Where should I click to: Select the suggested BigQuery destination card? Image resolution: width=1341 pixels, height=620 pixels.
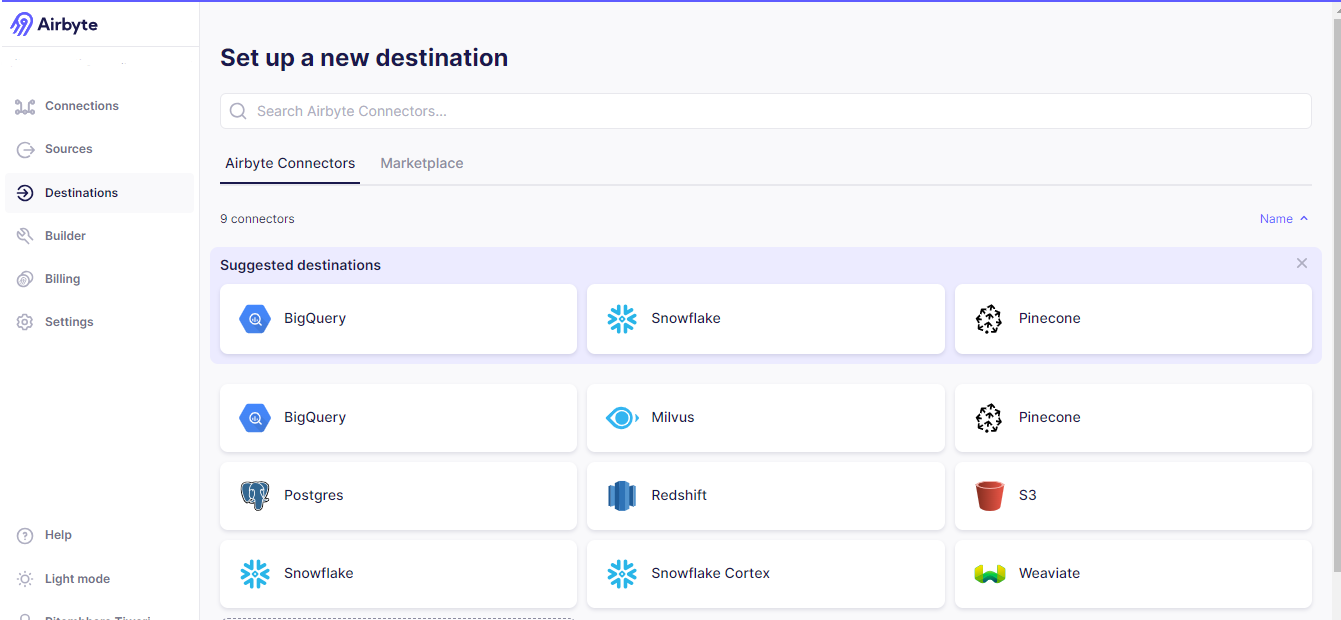[x=398, y=319]
